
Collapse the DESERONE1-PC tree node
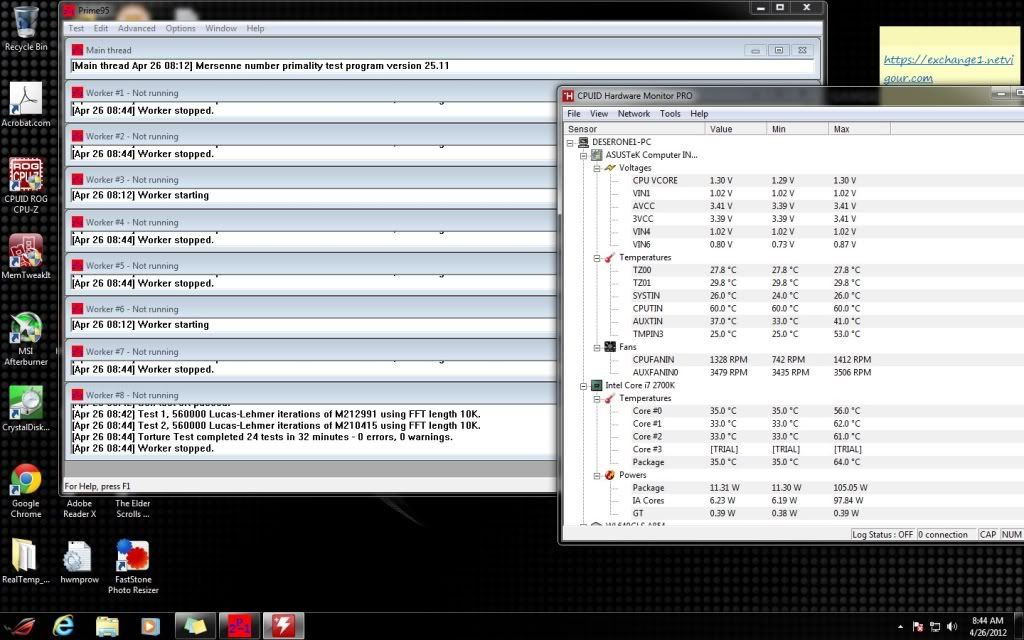[570, 142]
